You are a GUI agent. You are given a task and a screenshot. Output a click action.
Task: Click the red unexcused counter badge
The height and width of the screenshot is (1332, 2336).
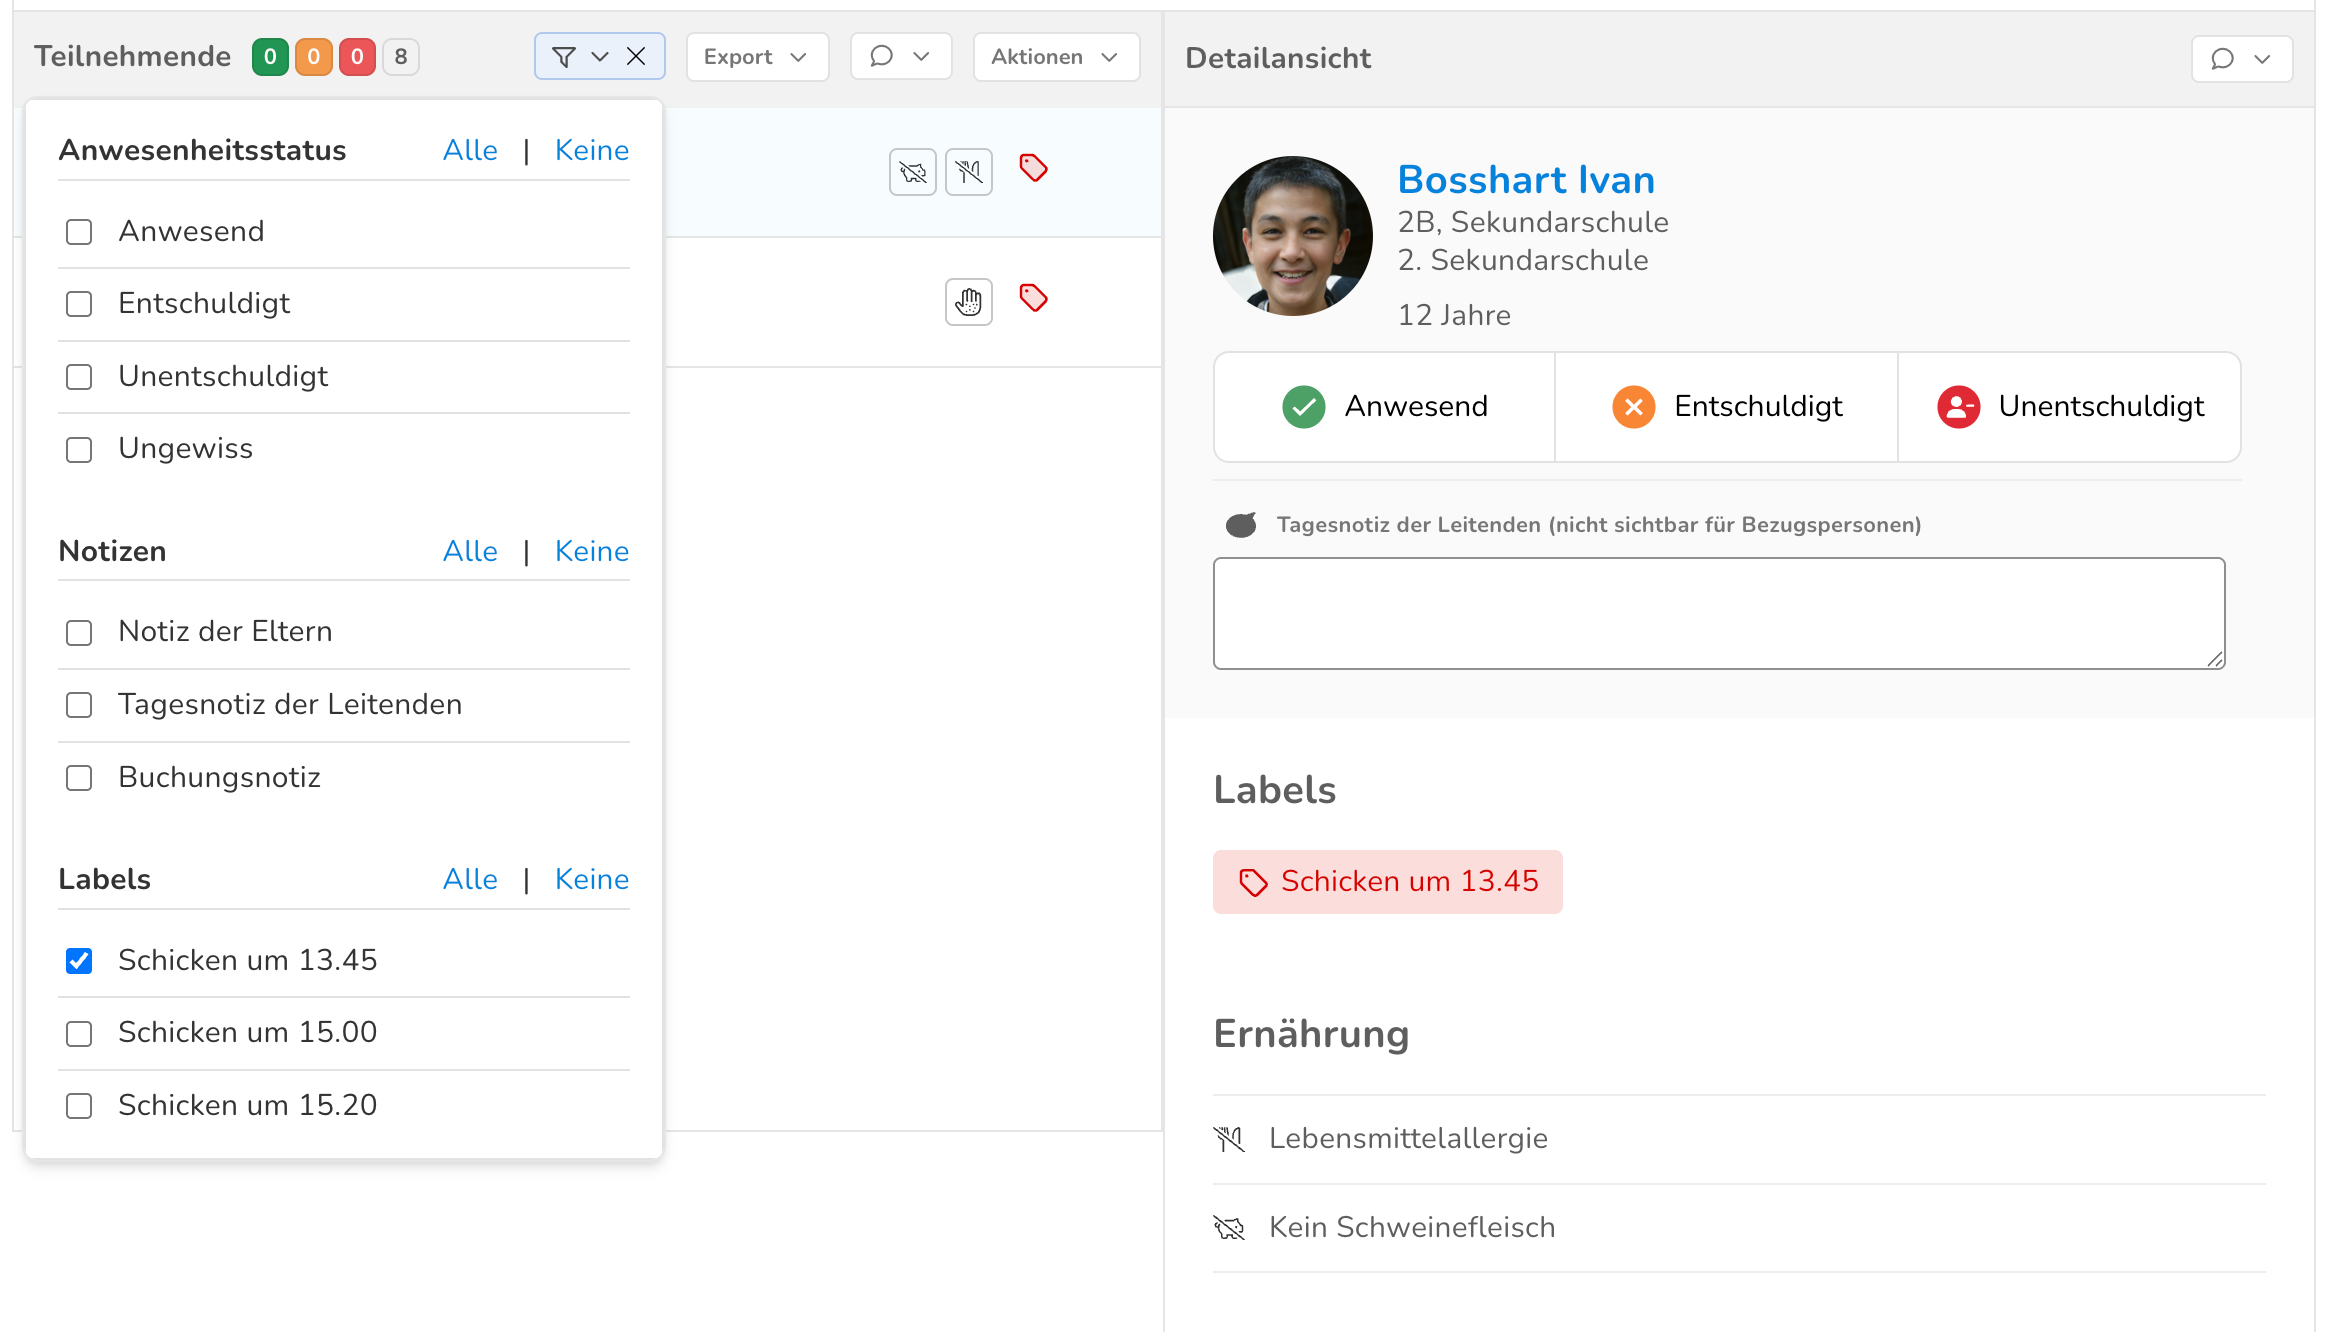357,57
